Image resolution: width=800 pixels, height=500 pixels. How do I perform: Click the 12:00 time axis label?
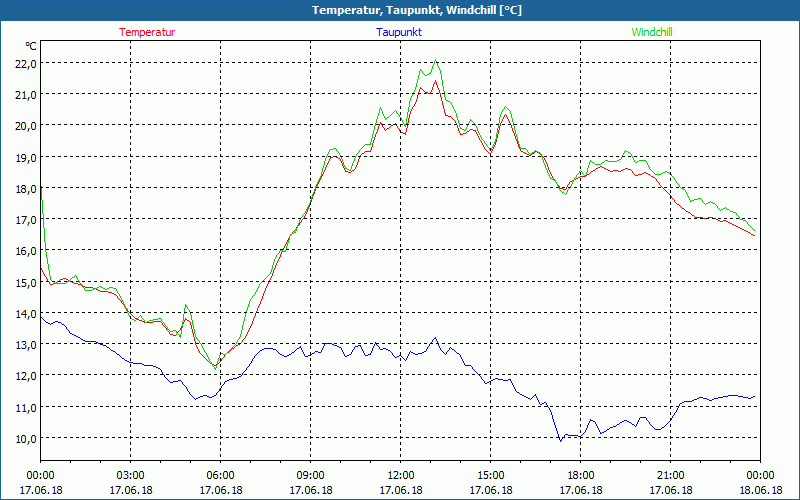401,476
